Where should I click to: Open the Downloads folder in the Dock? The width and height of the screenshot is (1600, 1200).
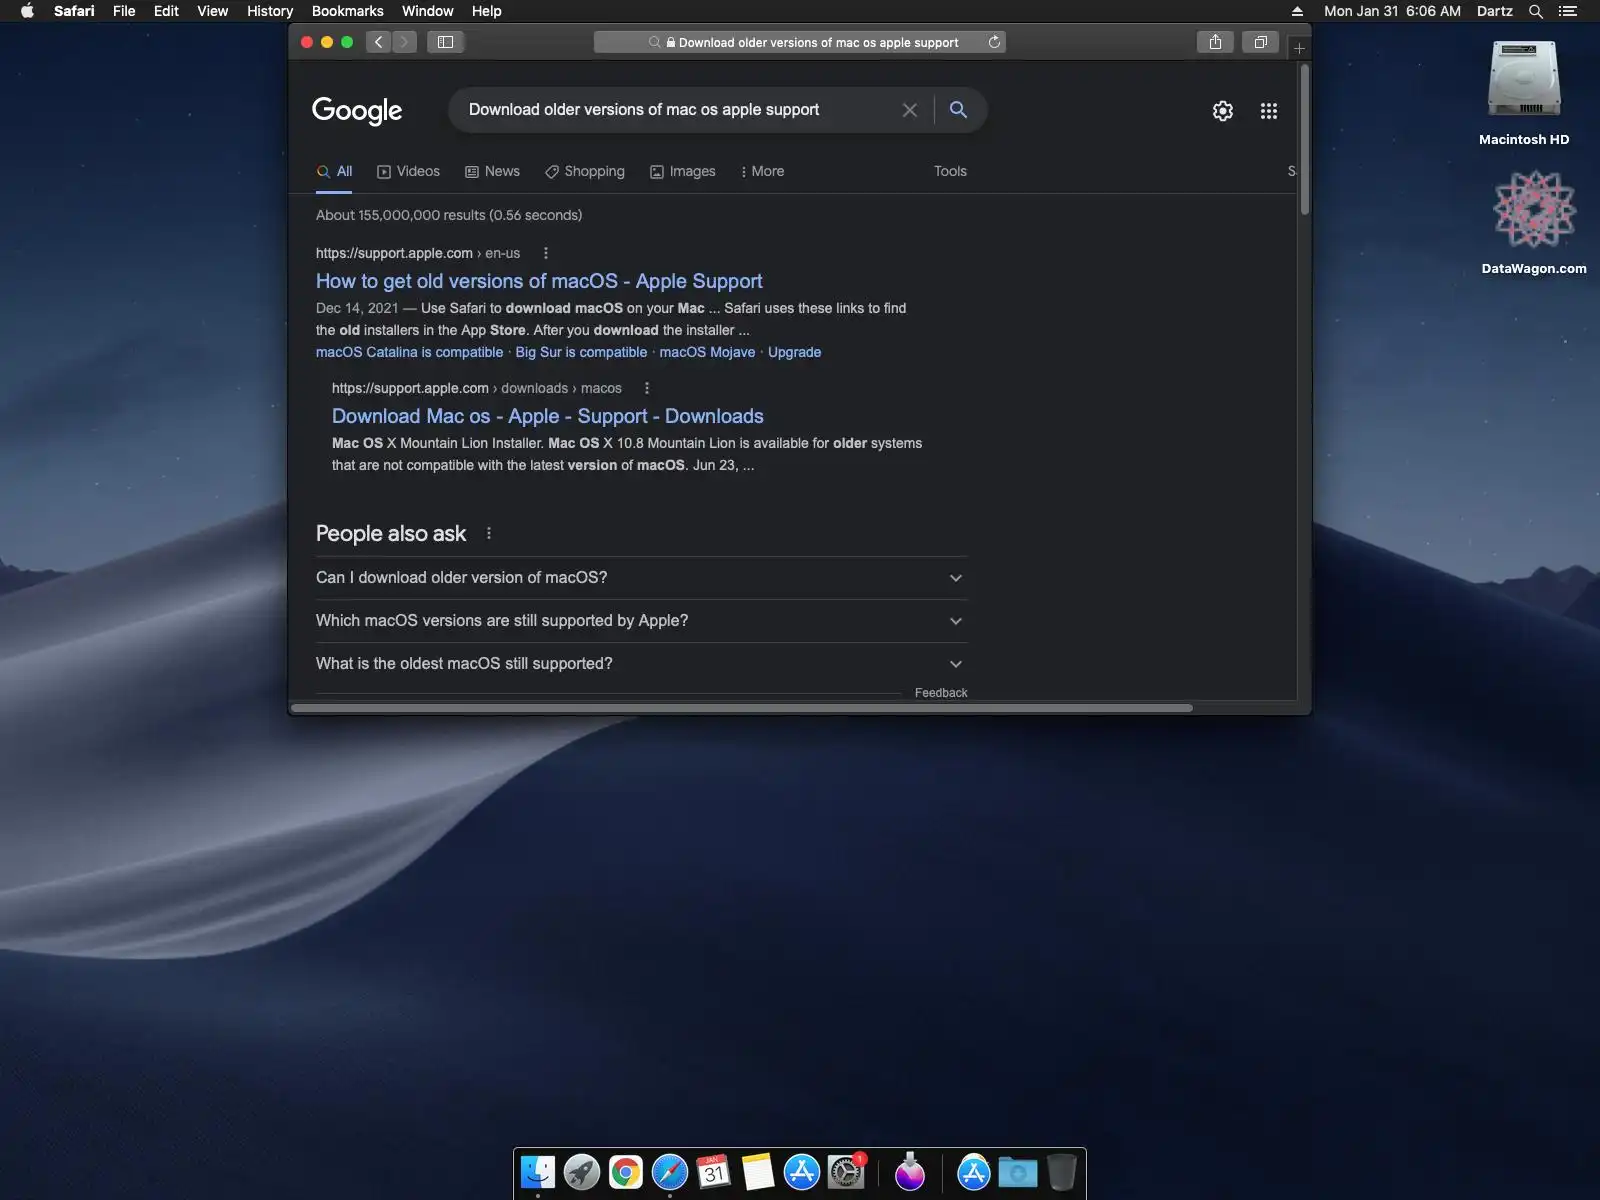click(x=1018, y=1171)
